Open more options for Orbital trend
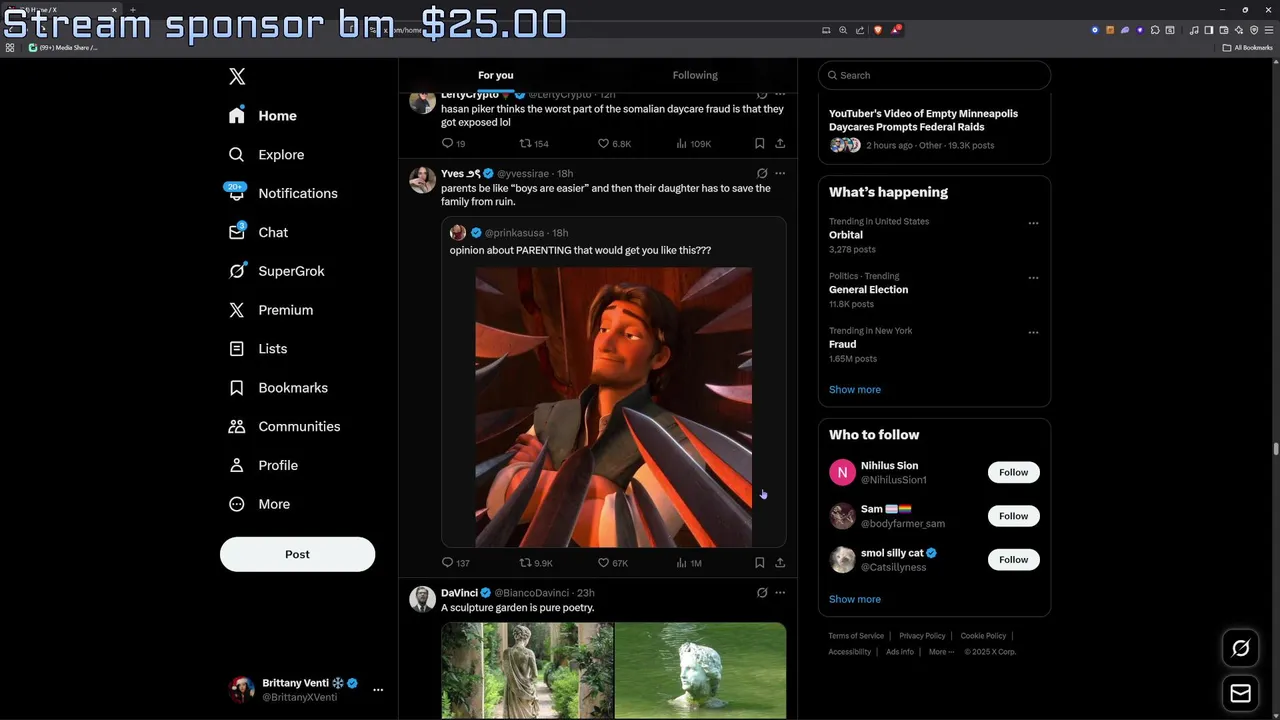The width and height of the screenshot is (1280, 720). (1033, 223)
